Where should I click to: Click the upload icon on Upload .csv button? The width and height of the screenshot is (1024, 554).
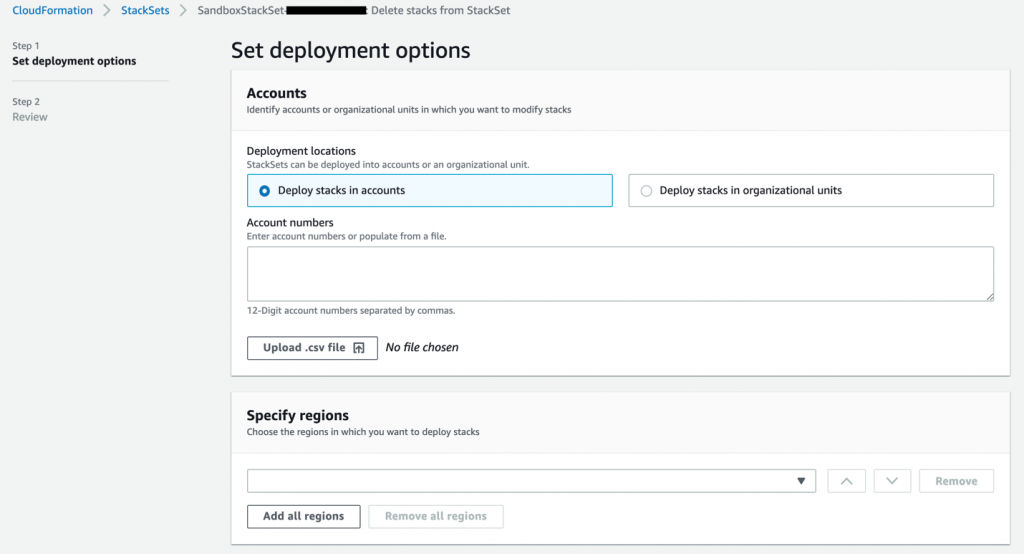click(359, 348)
